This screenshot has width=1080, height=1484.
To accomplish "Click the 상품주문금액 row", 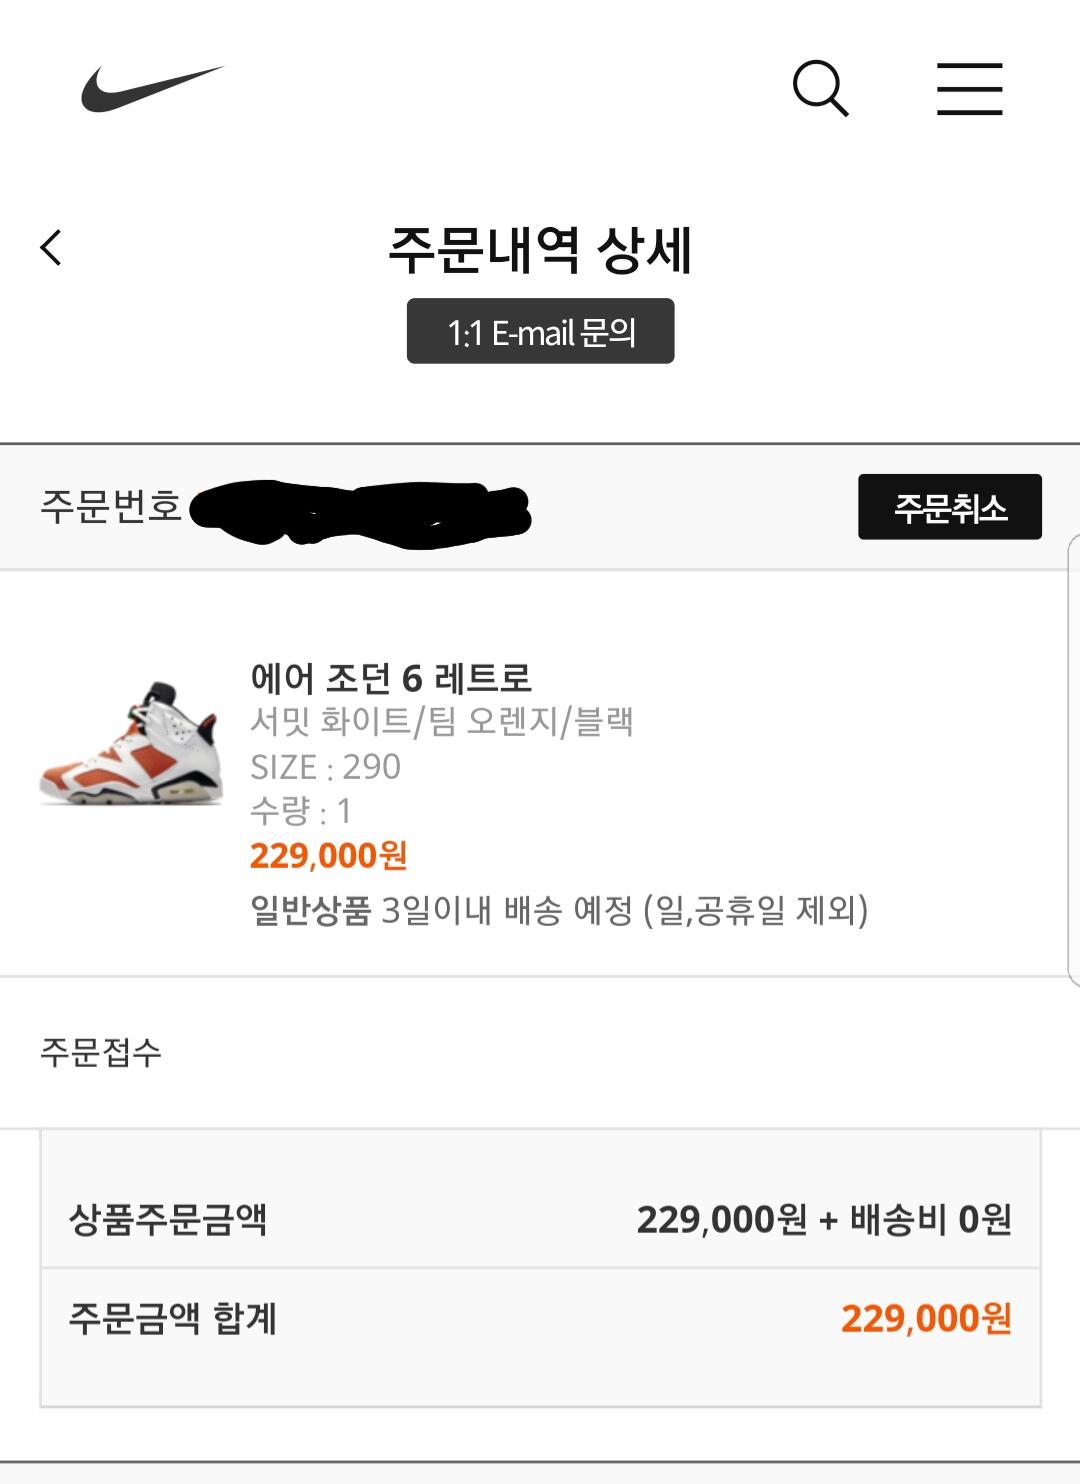I will 540,1219.
